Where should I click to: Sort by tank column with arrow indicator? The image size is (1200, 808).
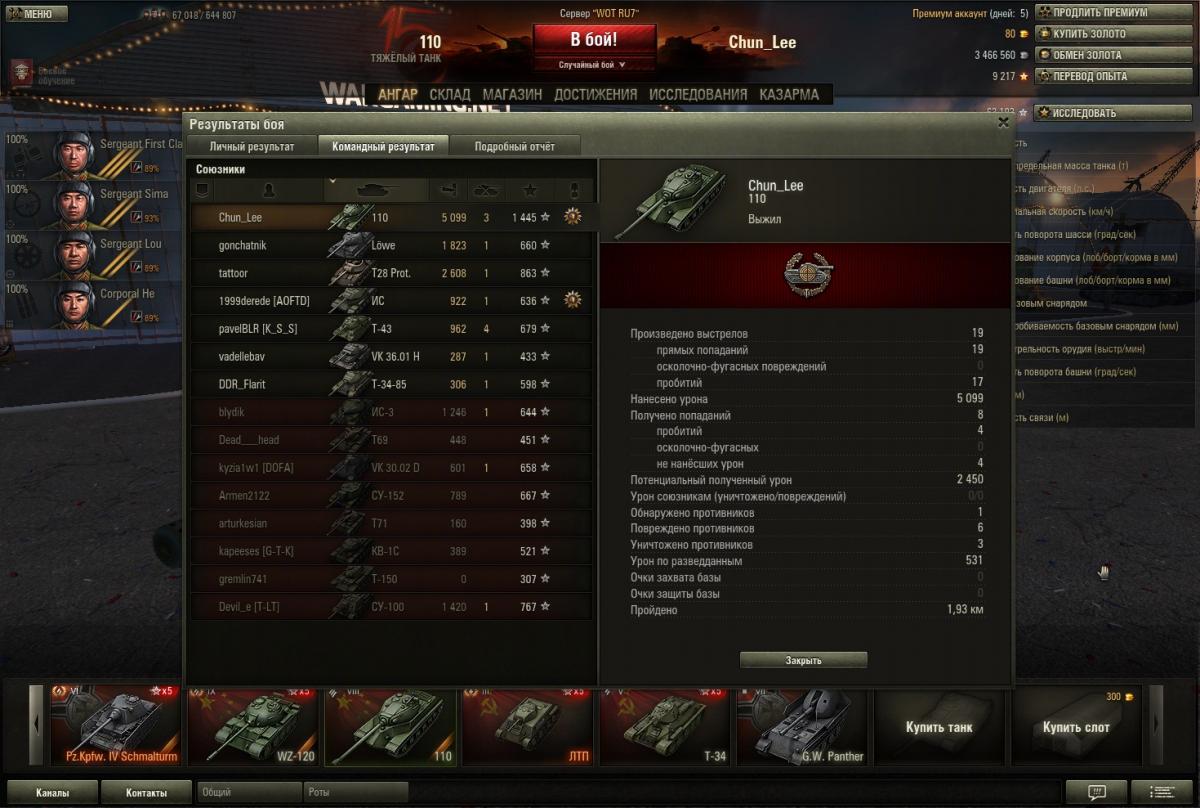pyautogui.click(x=376, y=189)
